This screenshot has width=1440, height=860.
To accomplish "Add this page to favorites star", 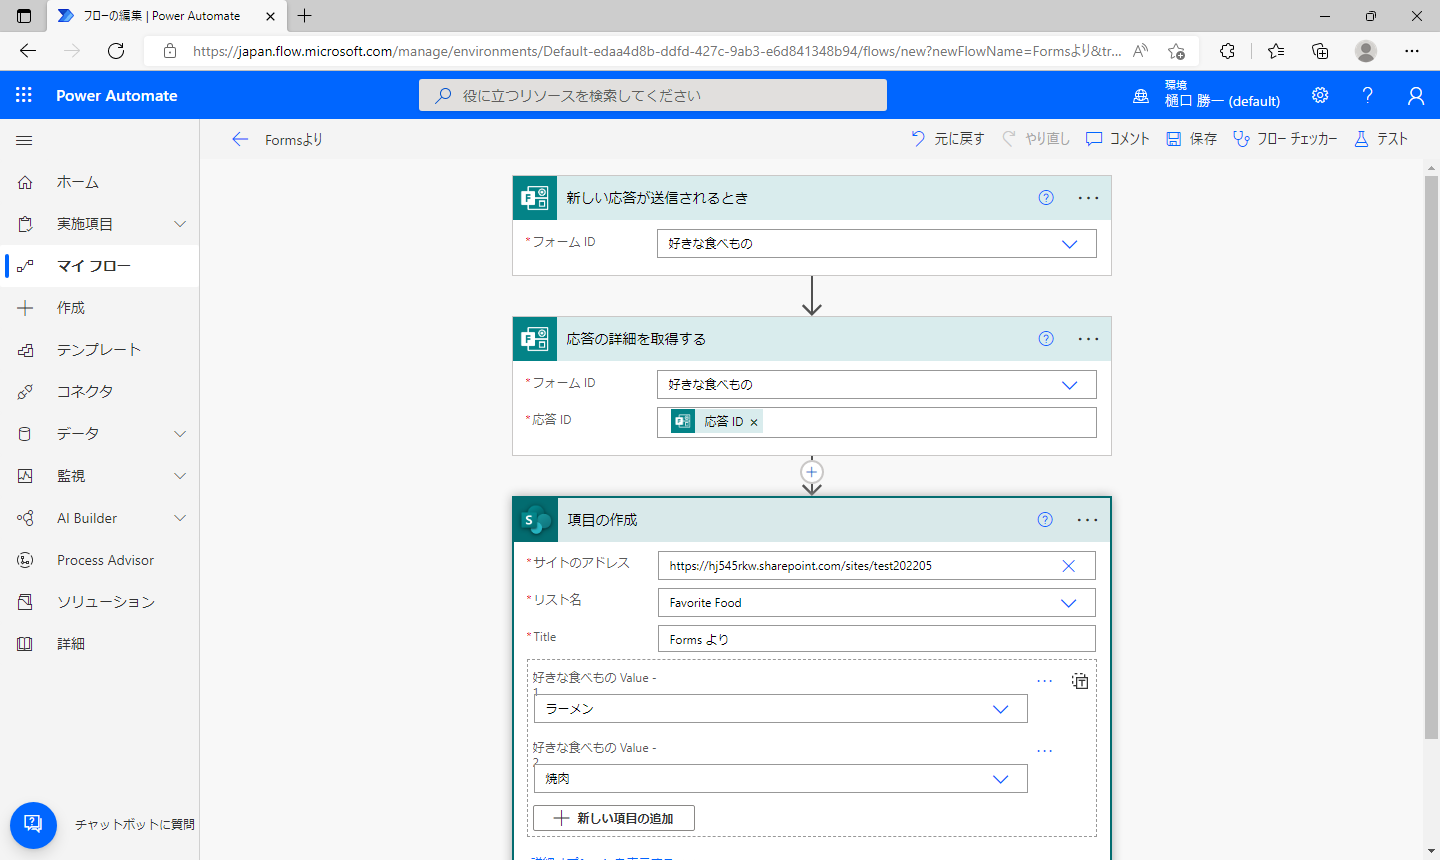I will click(1177, 51).
